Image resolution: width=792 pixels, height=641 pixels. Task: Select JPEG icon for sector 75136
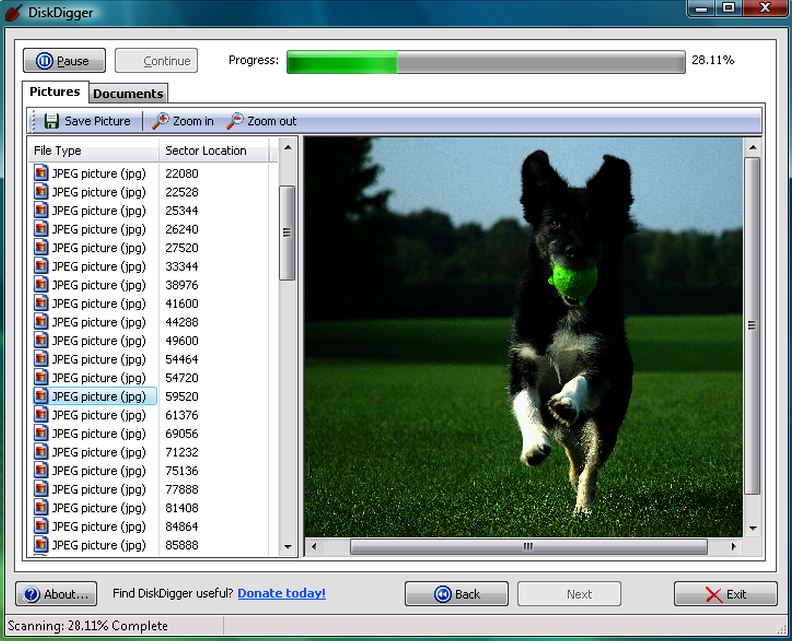pos(41,471)
